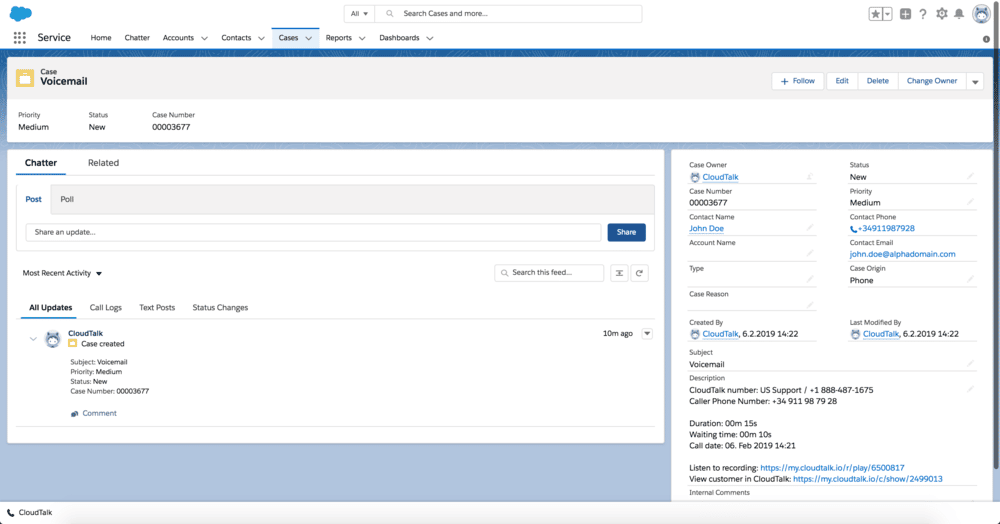Image resolution: width=1000 pixels, height=524 pixels.
Task: Click the Follow button
Action: pyautogui.click(x=798, y=81)
